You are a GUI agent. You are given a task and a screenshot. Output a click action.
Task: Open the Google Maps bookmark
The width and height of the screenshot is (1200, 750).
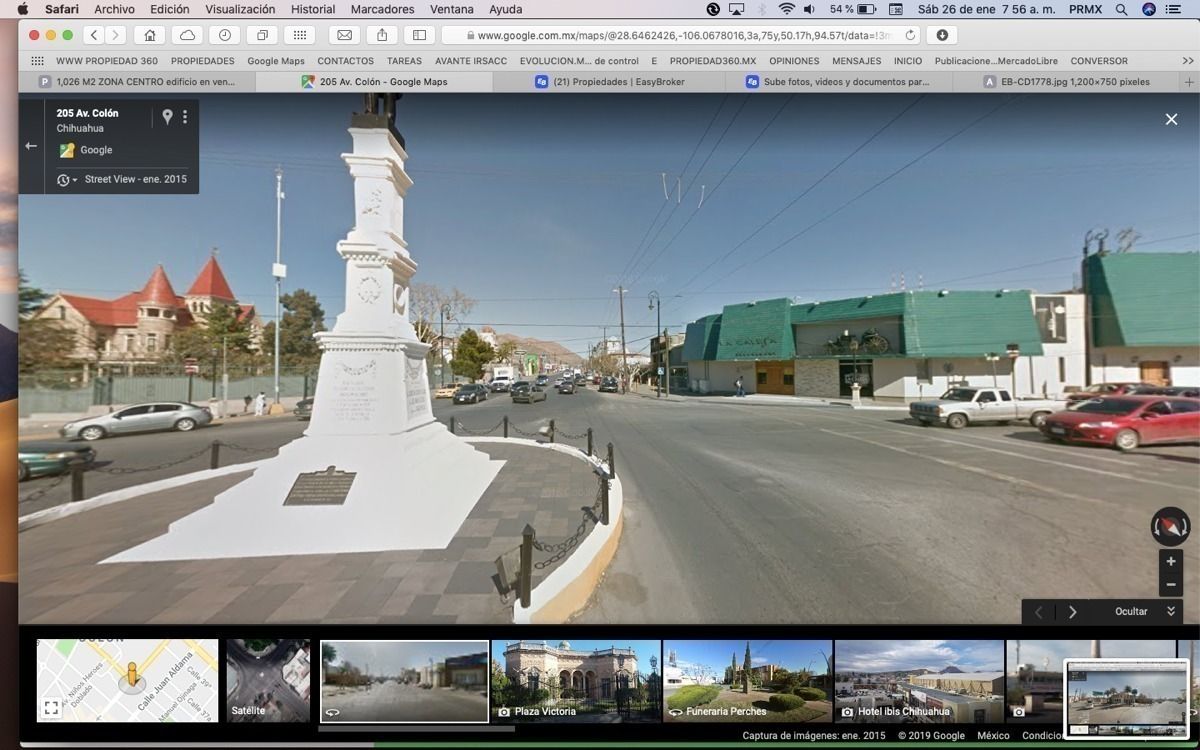coord(276,61)
